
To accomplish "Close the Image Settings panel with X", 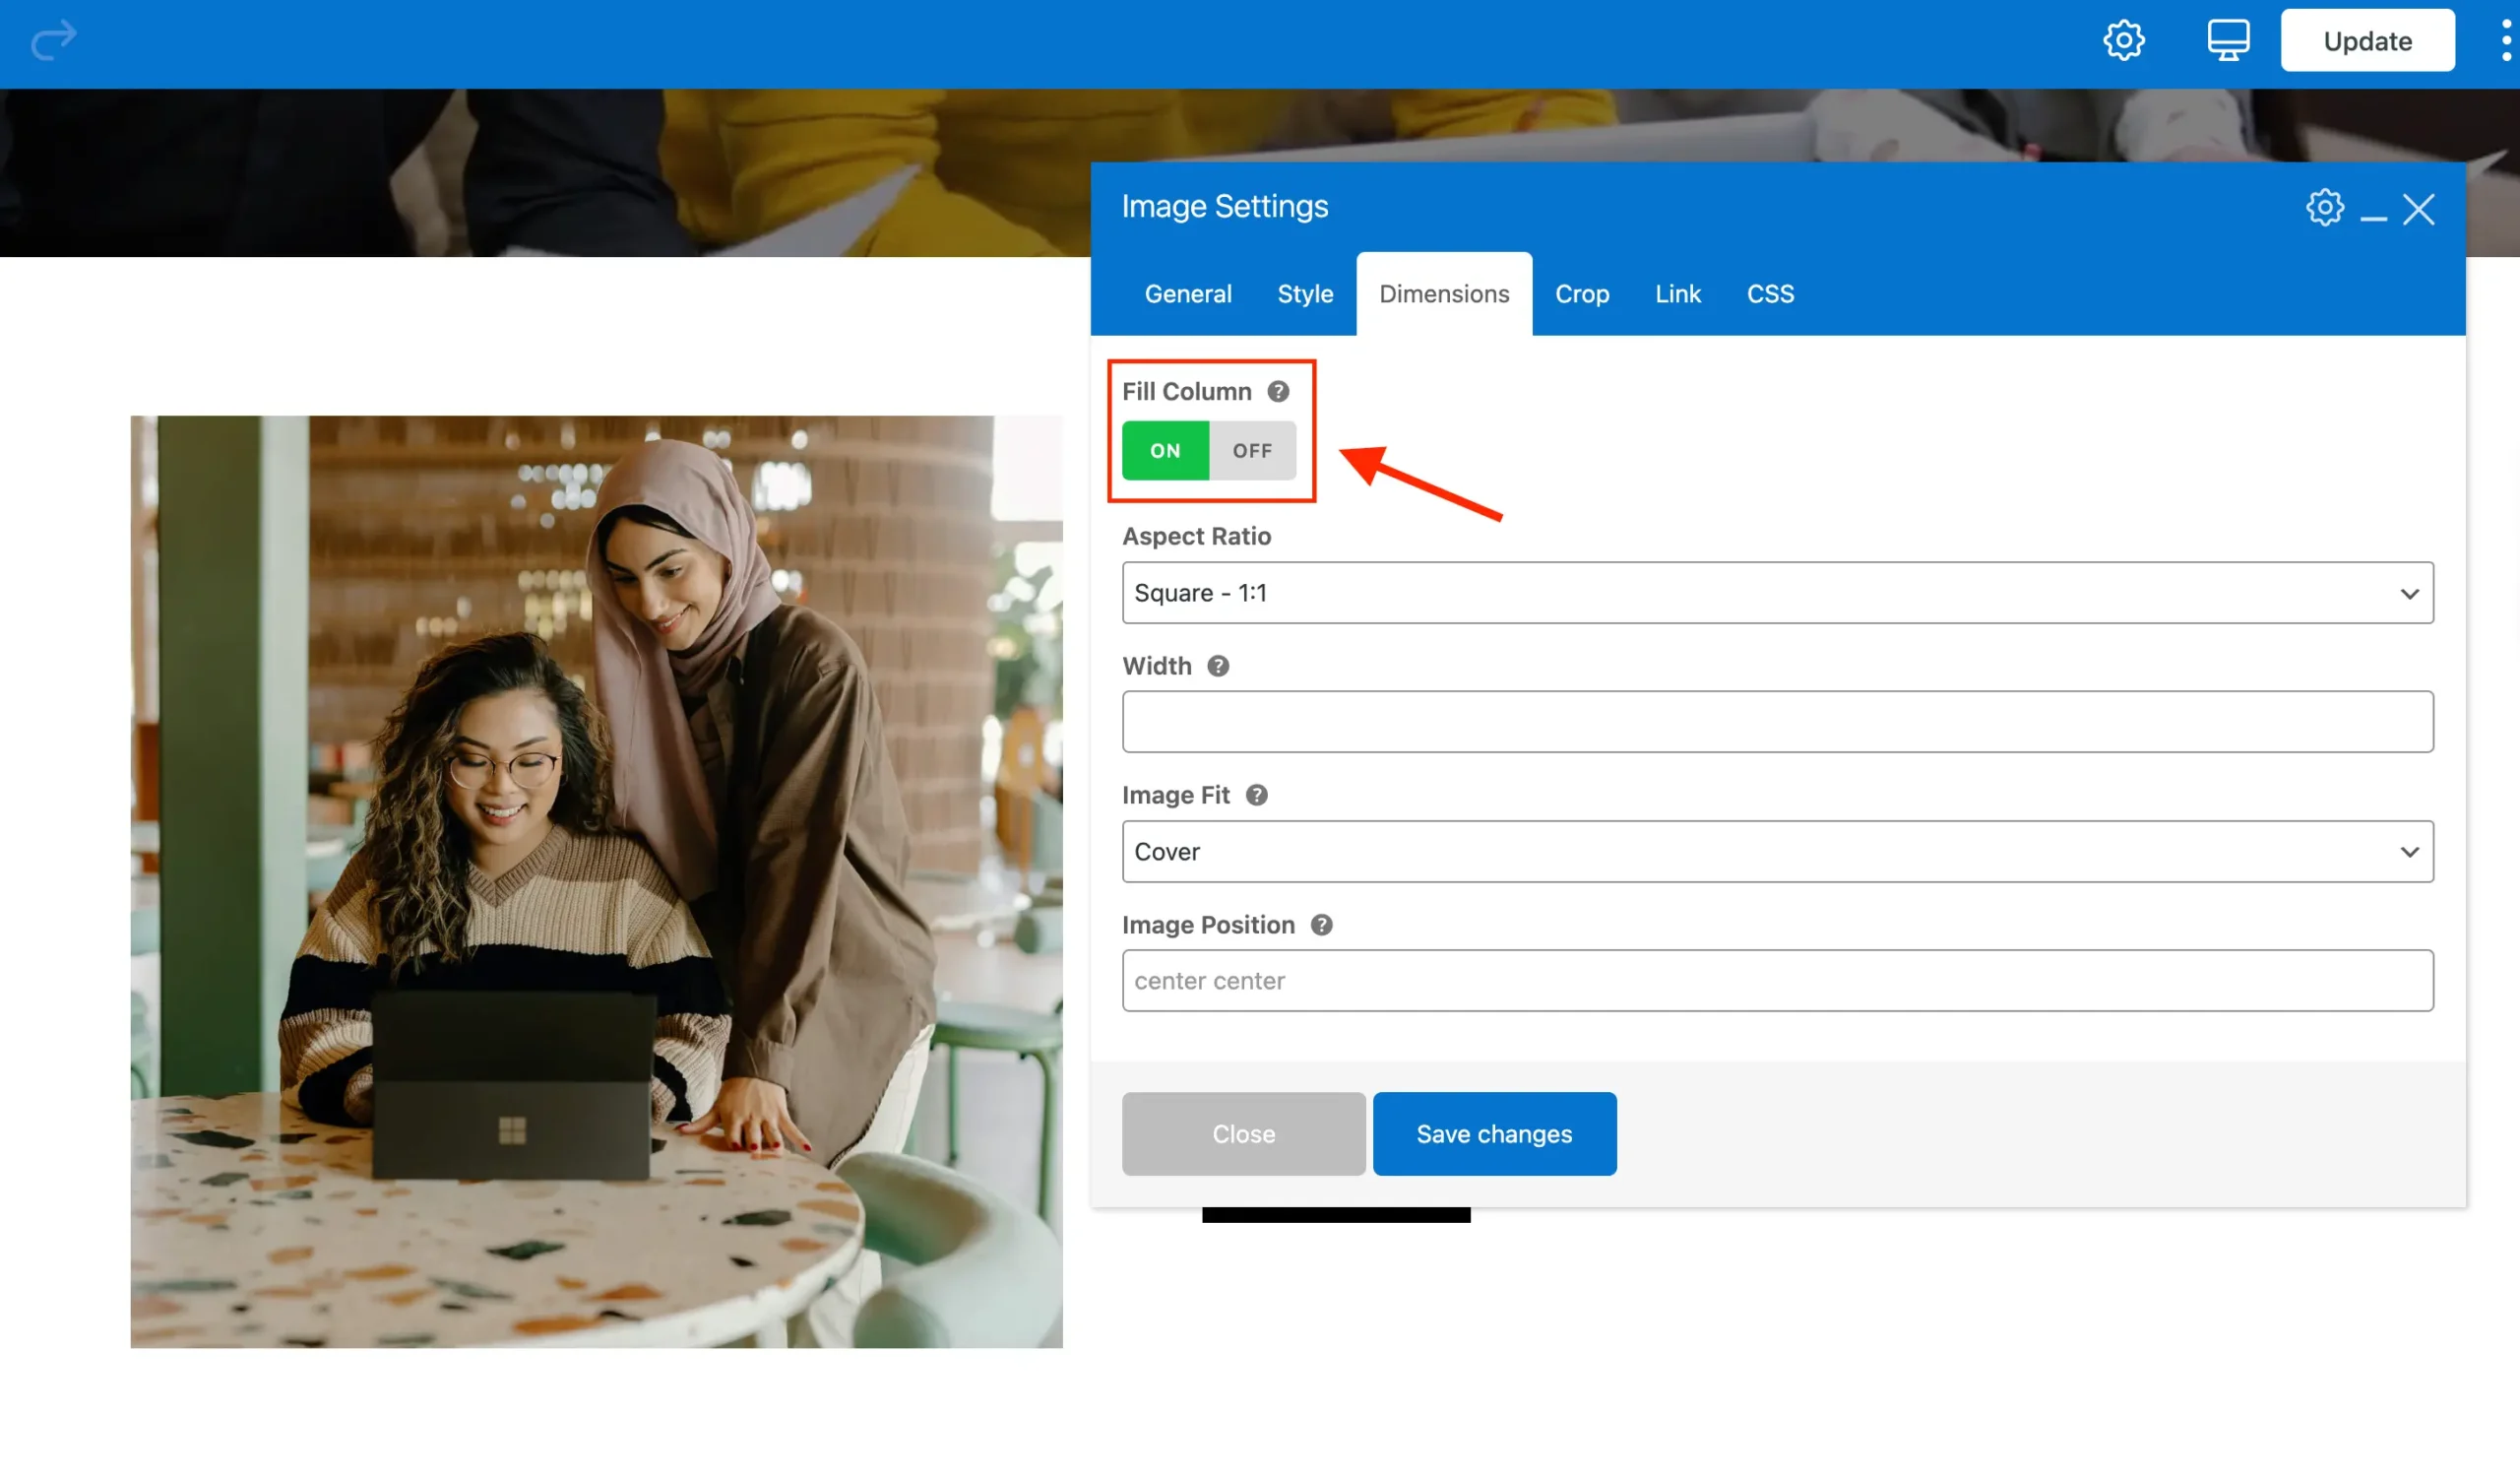I will [2418, 209].
